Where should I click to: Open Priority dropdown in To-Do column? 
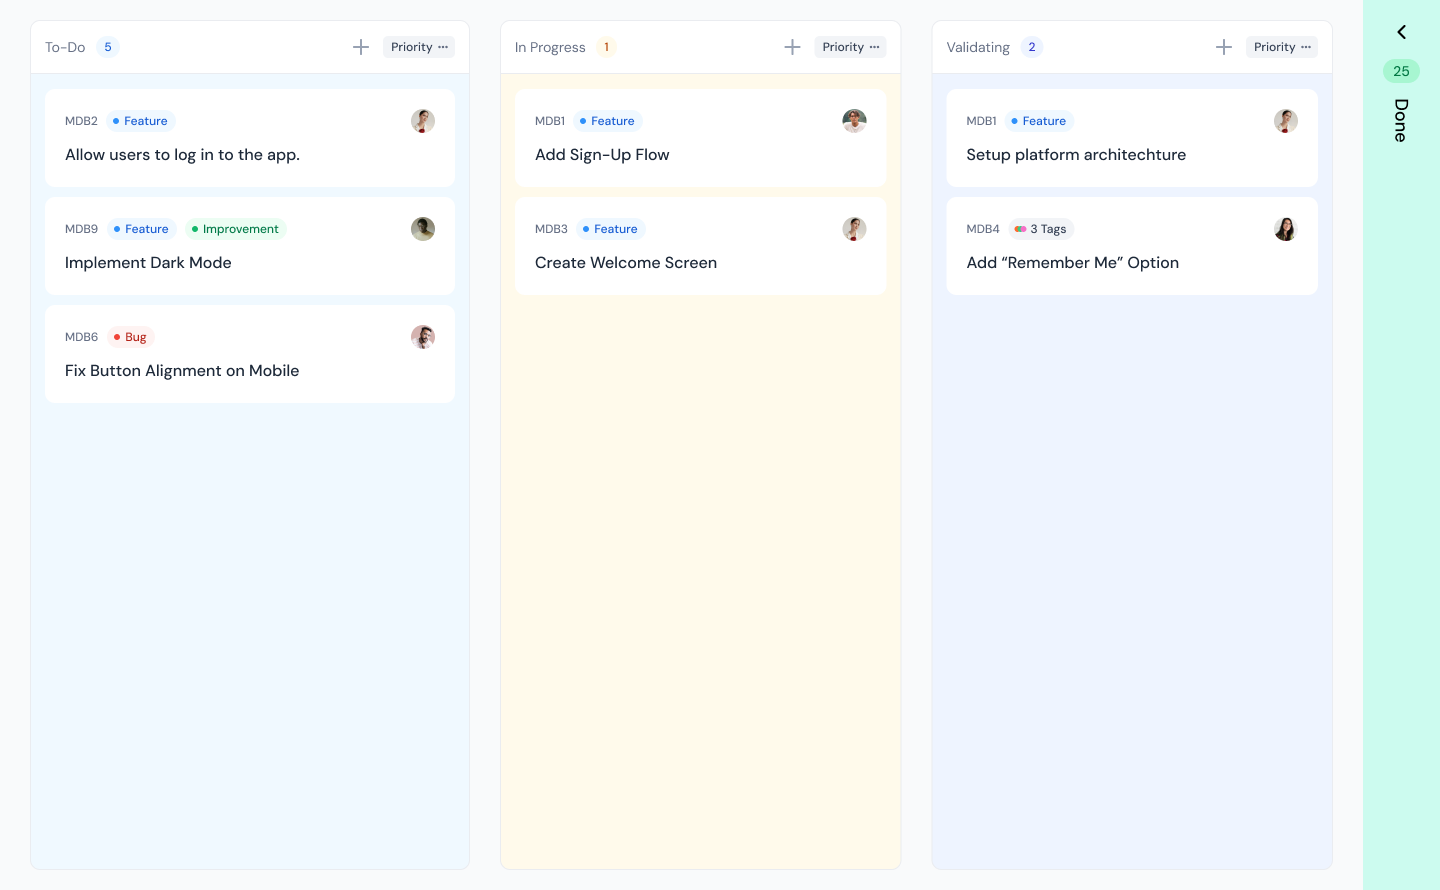(419, 47)
